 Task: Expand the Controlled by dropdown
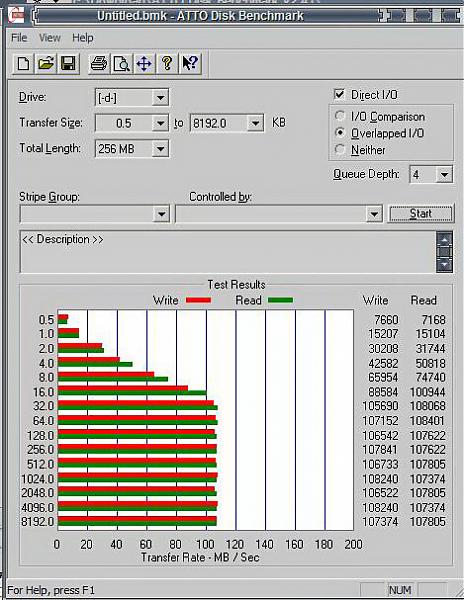pyautogui.click(x=374, y=214)
